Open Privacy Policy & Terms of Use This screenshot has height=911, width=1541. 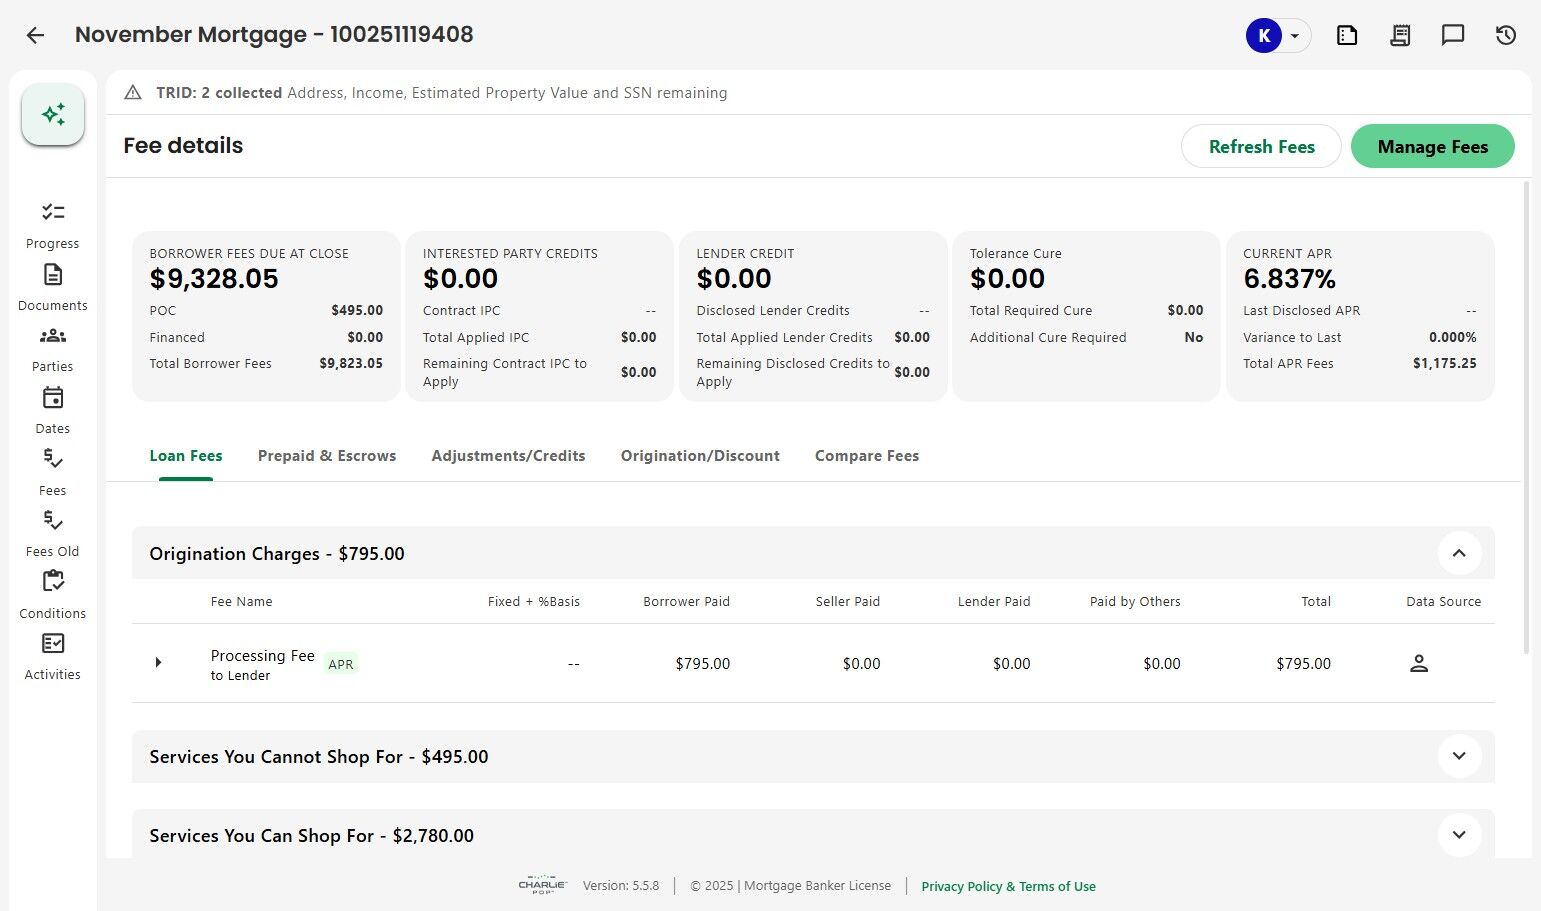[x=1008, y=887]
